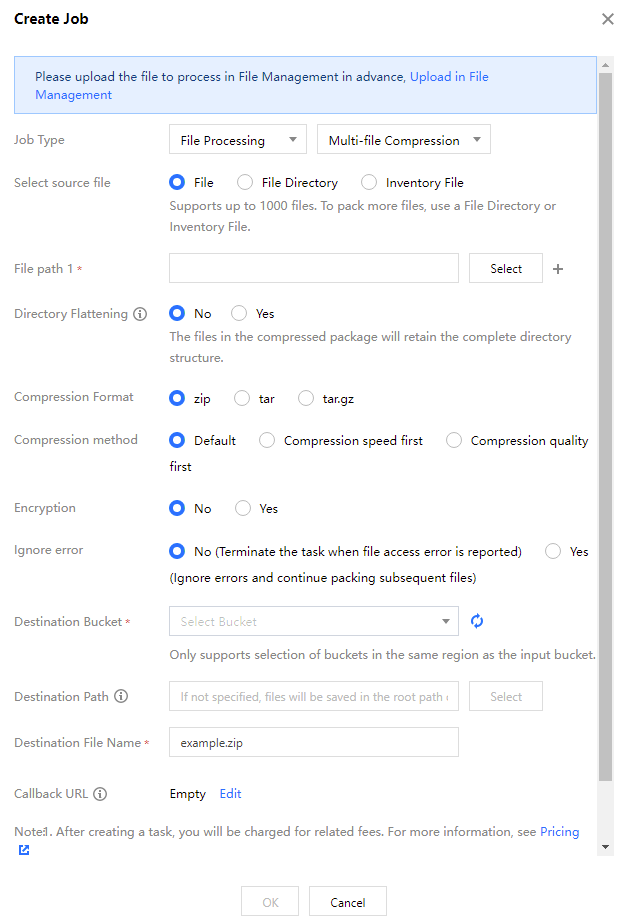628x918 pixels.
Task: Click the Destination Path info icon
Action: click(121, 697)
